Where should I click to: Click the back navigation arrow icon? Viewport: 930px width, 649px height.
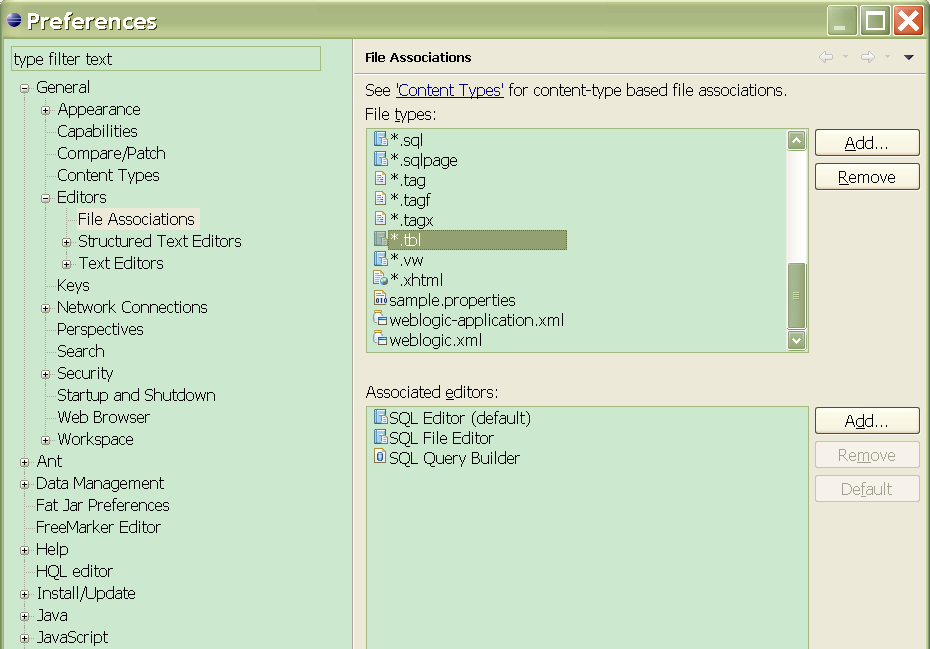(x=826, y=58)
